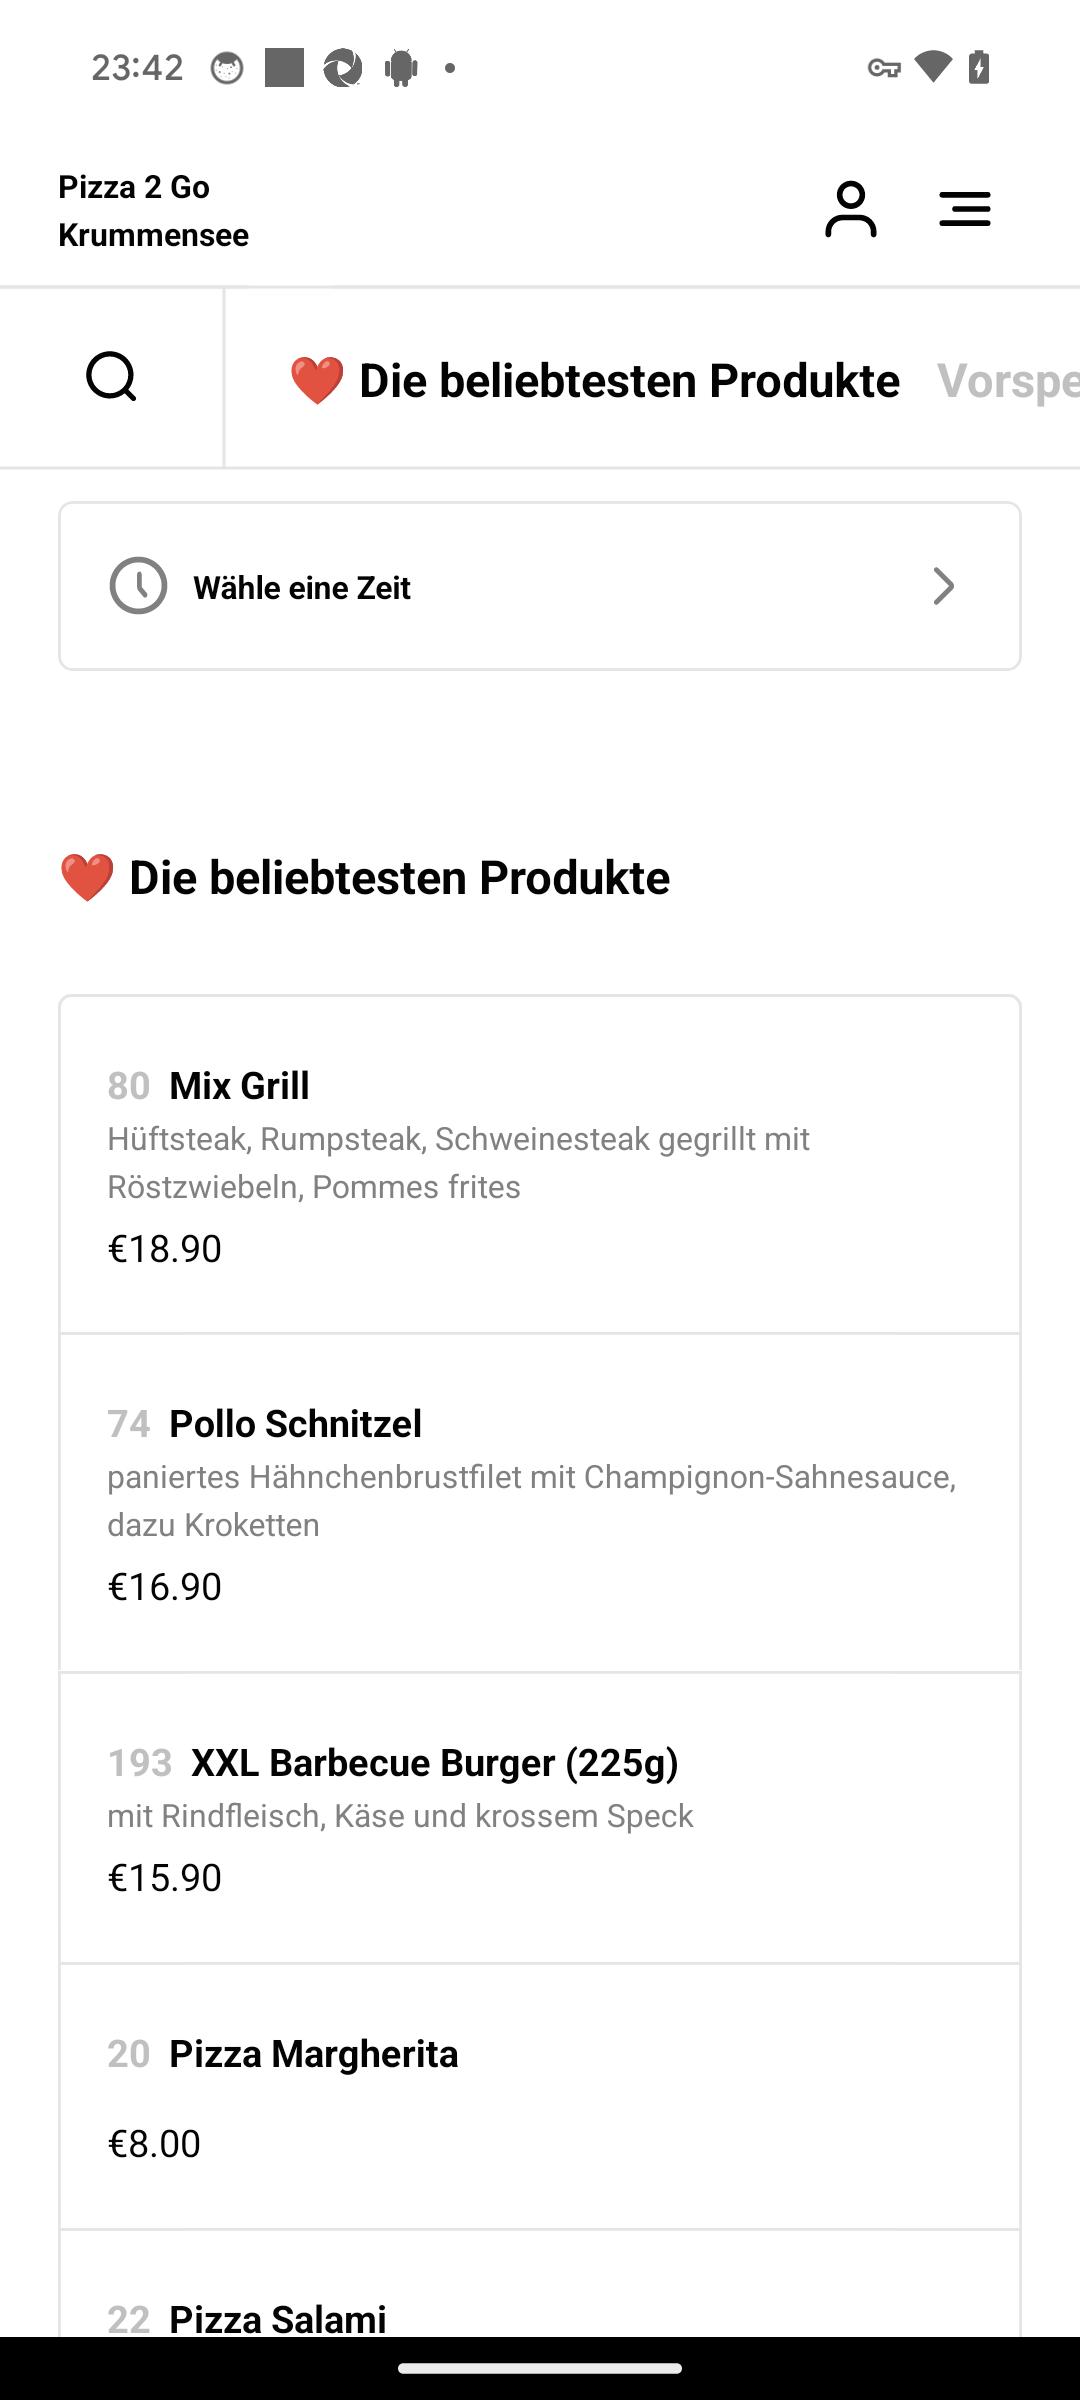
Task: Tap the clock icon beside Wähle eine Zeit
Action: pyautogui.click(x=138, y=586)
